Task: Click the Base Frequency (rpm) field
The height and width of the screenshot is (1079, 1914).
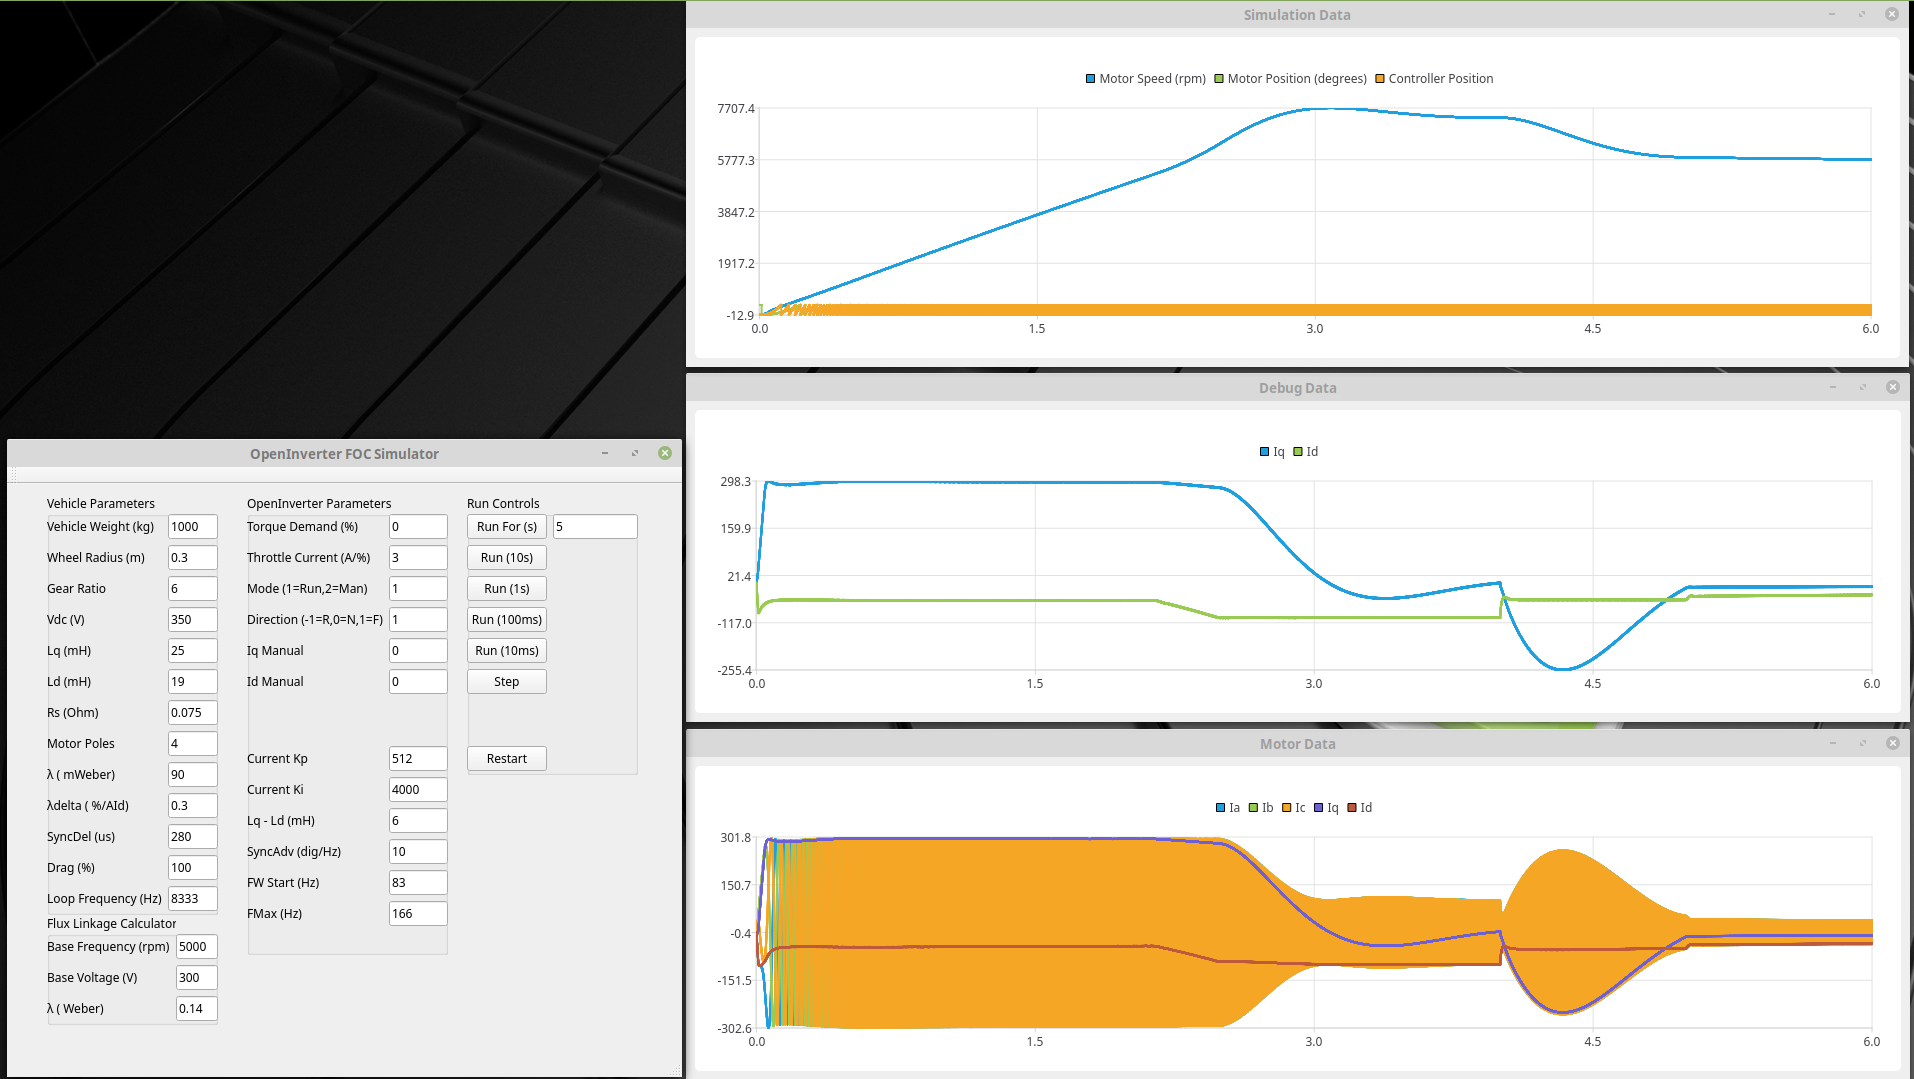Action: pos(196,947)
